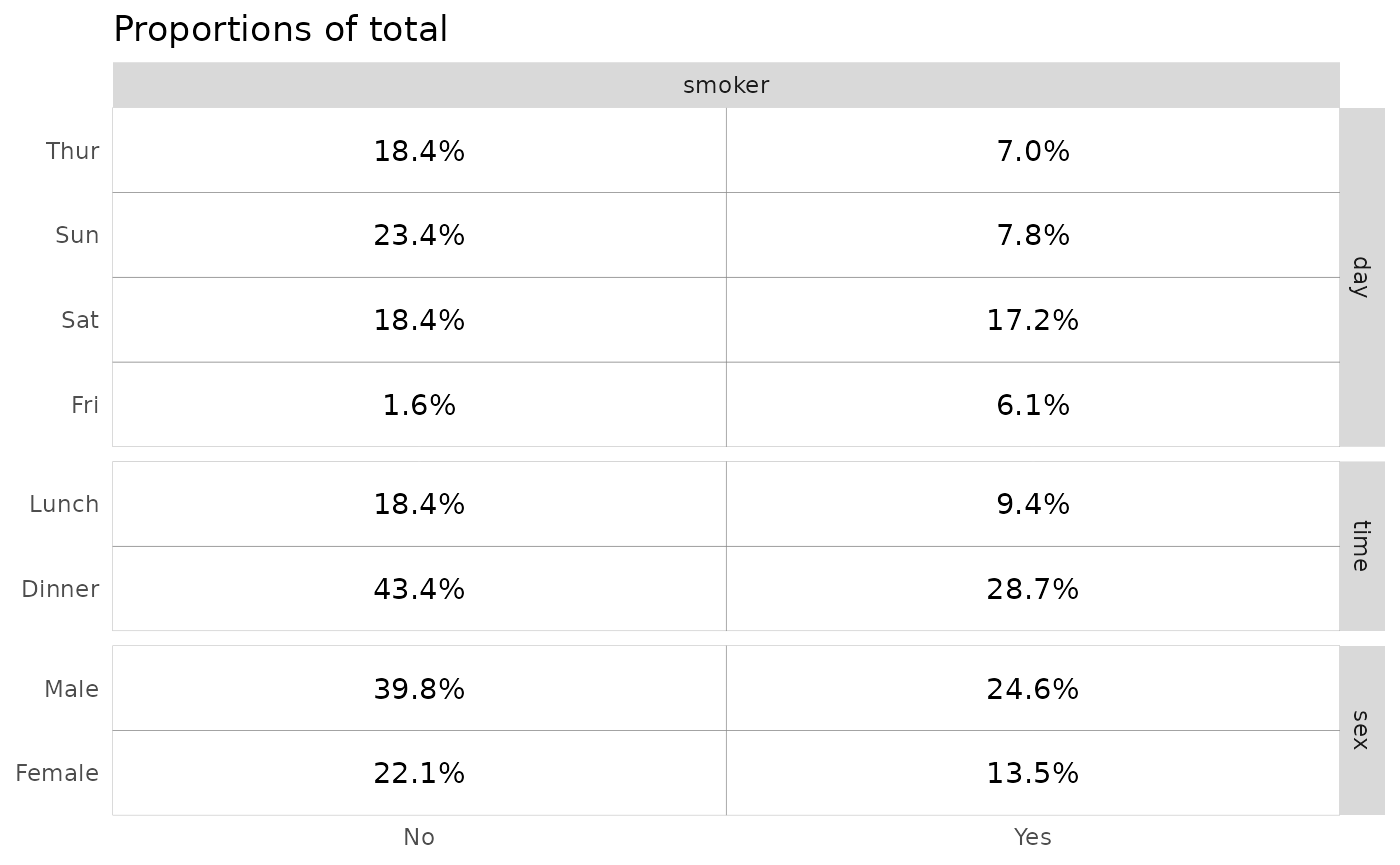This screenshot has width=1400, height=865.
Task: Select the 23.4% cell in Sun row
Action: coord(419,236)
